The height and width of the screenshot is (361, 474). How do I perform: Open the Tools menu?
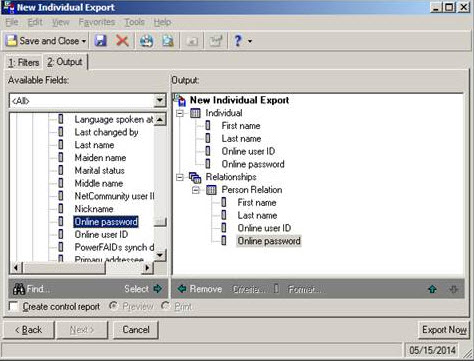point(134,22)
